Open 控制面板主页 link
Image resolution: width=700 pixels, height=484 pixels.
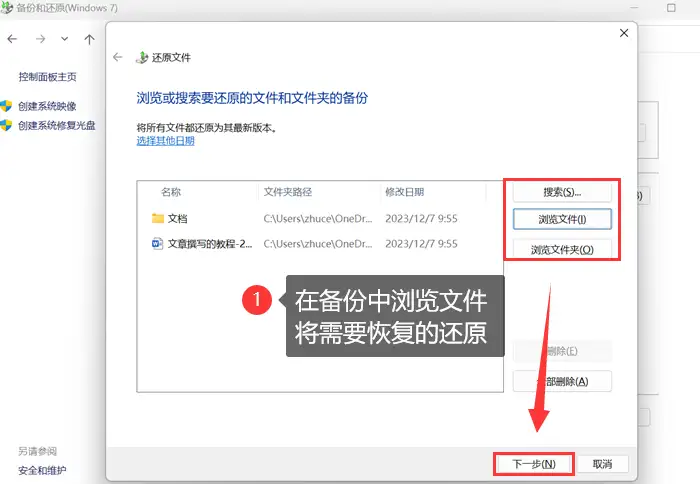(47, 77)
